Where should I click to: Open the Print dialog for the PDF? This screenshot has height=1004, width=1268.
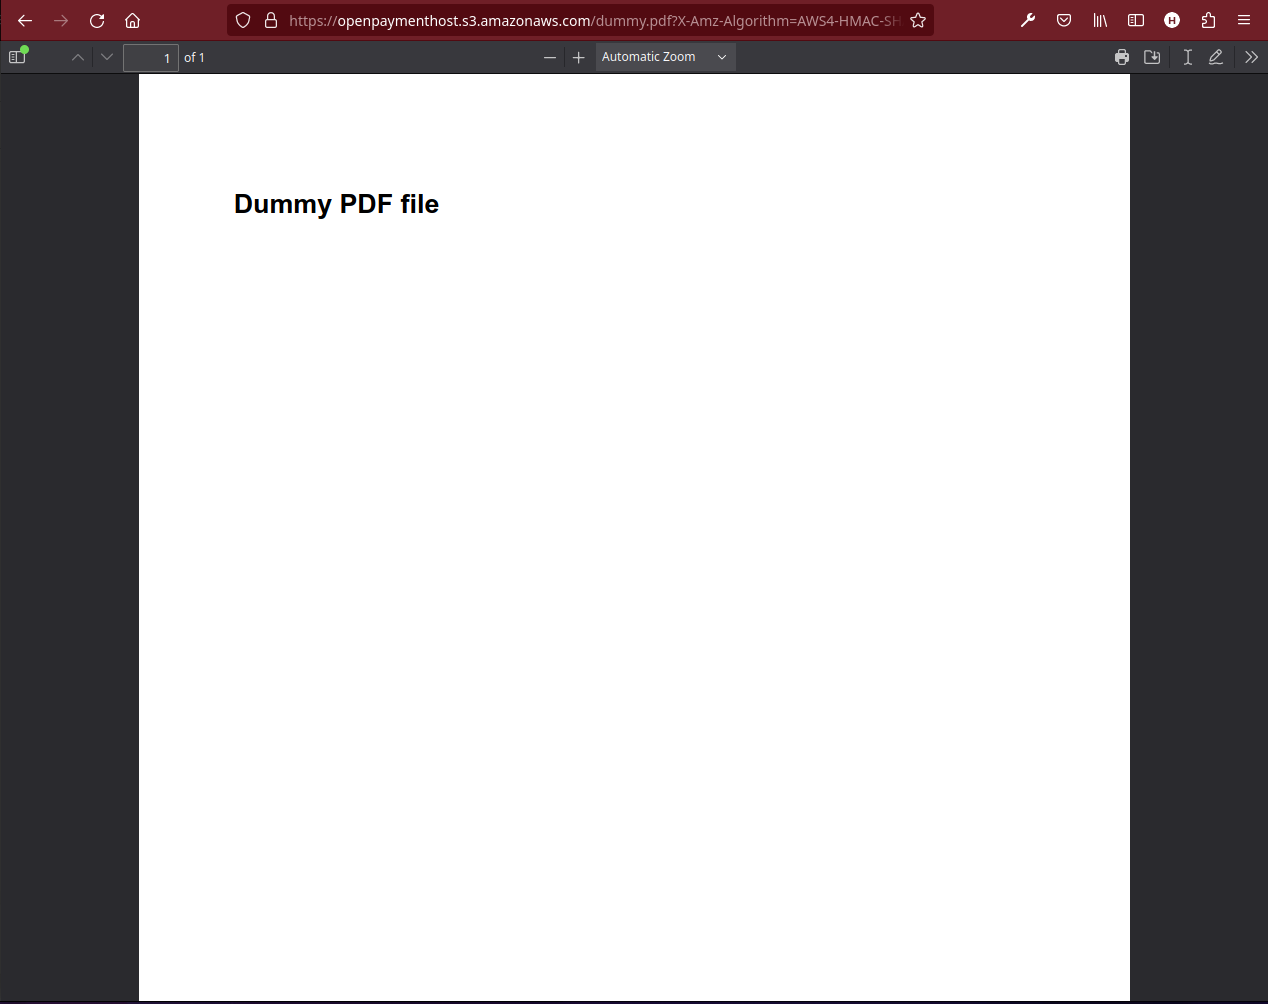(1121, 57)
